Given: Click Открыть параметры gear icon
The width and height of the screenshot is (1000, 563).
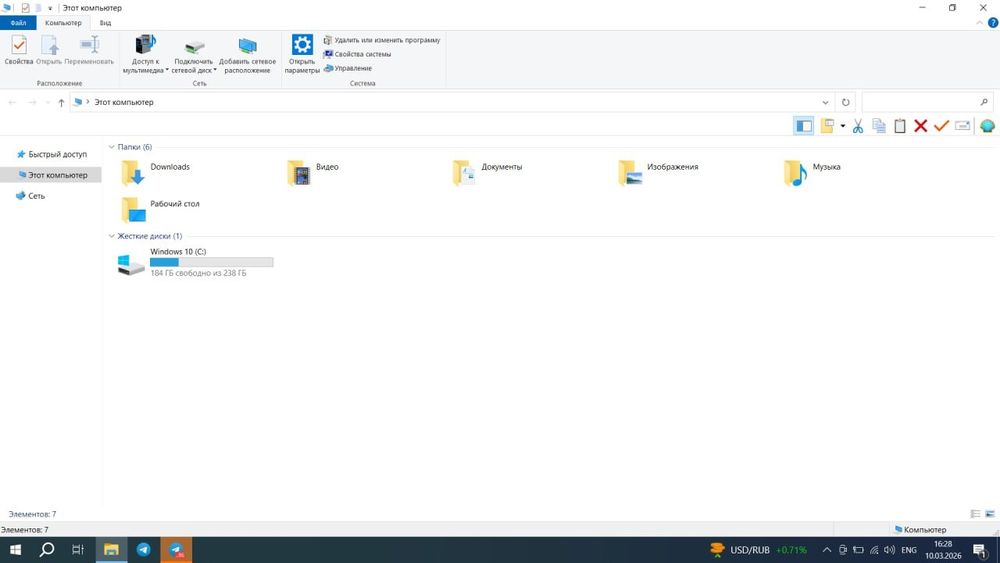Looking at the screenshot, I should (302, 45).
